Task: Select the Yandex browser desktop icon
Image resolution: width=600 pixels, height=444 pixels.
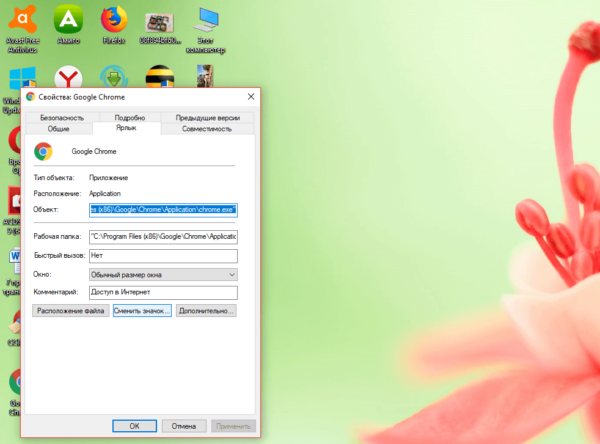Action: click(68, 78)
